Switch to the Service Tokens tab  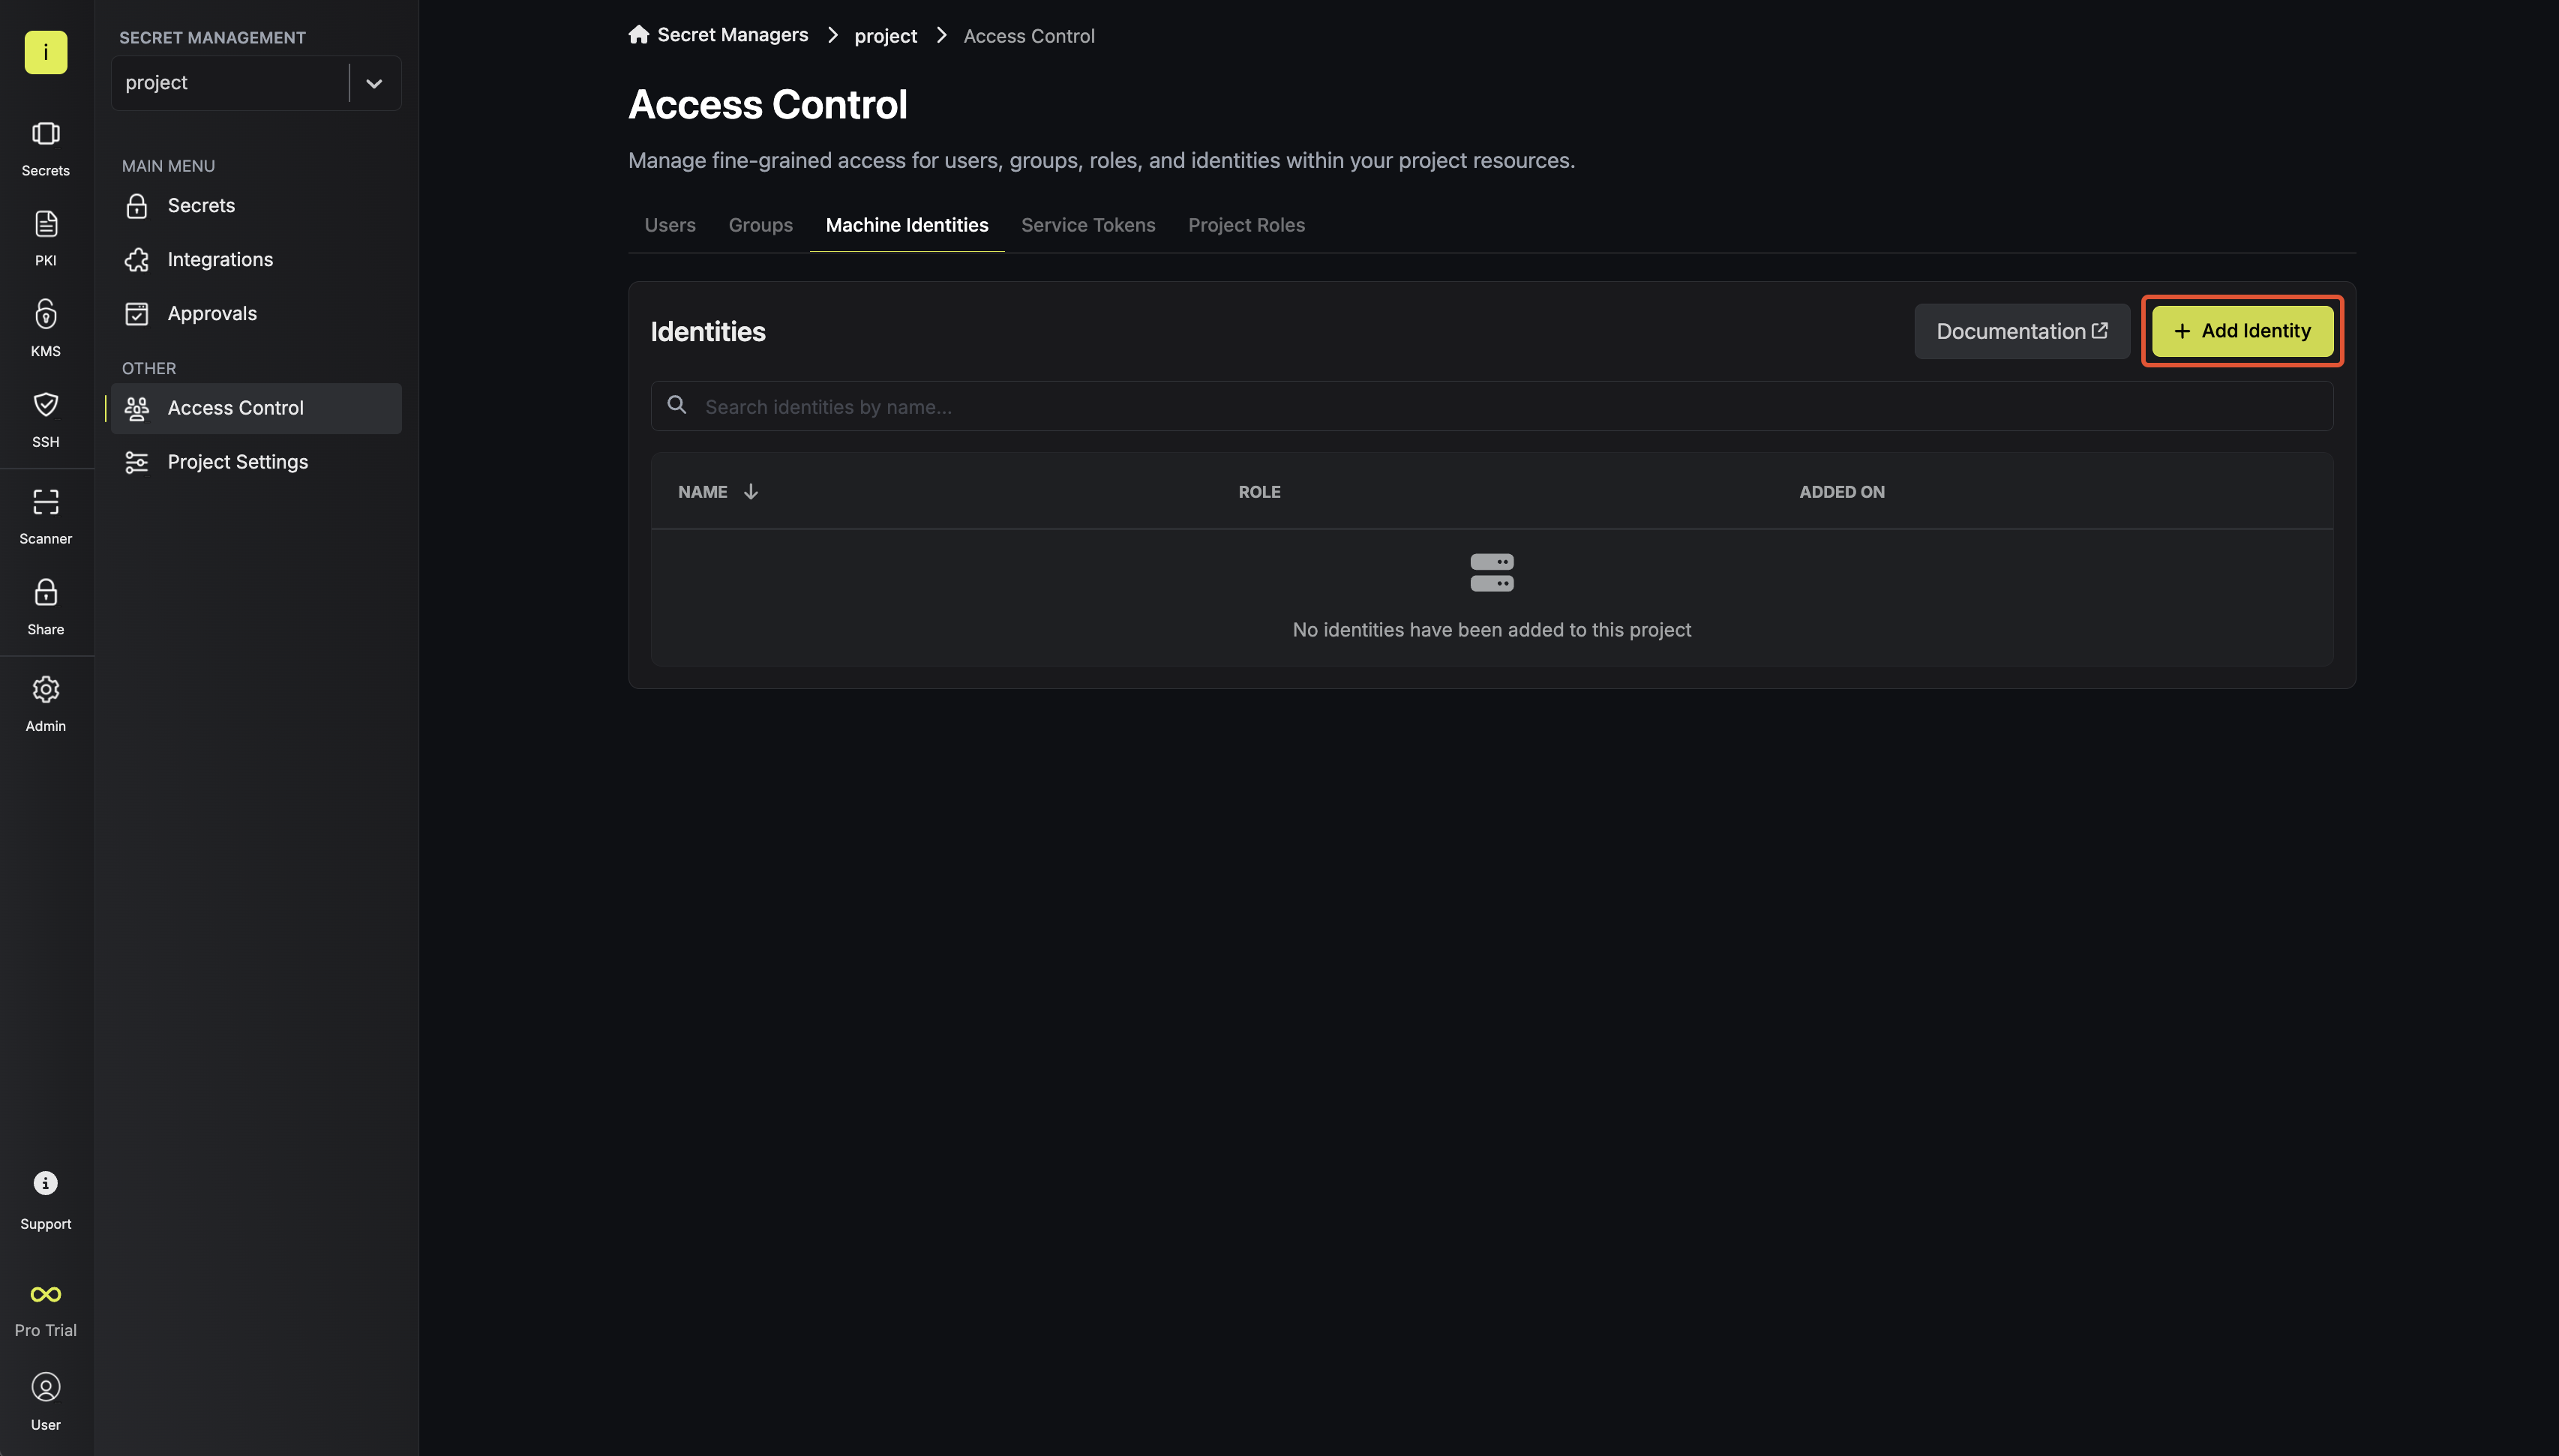click(x=1087, y=225)
